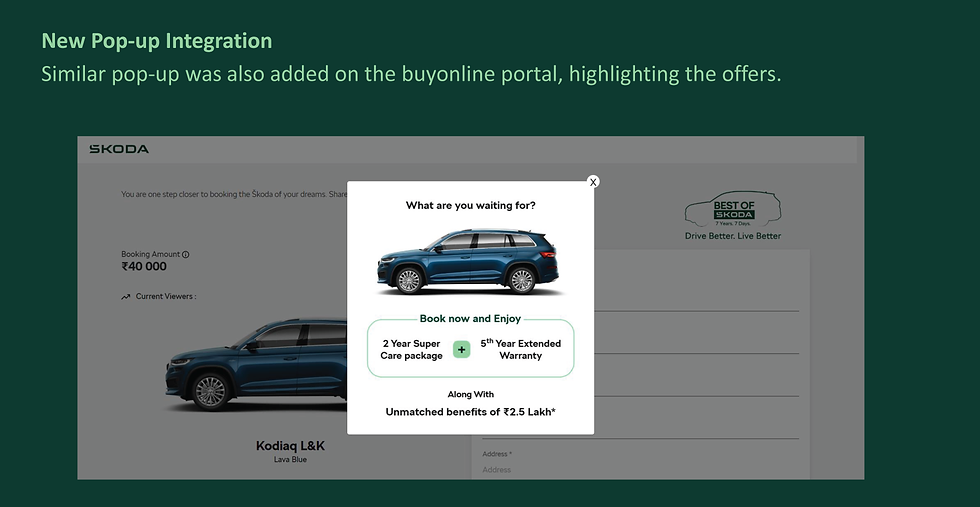Click the 'Along With' text

point(470,394)
